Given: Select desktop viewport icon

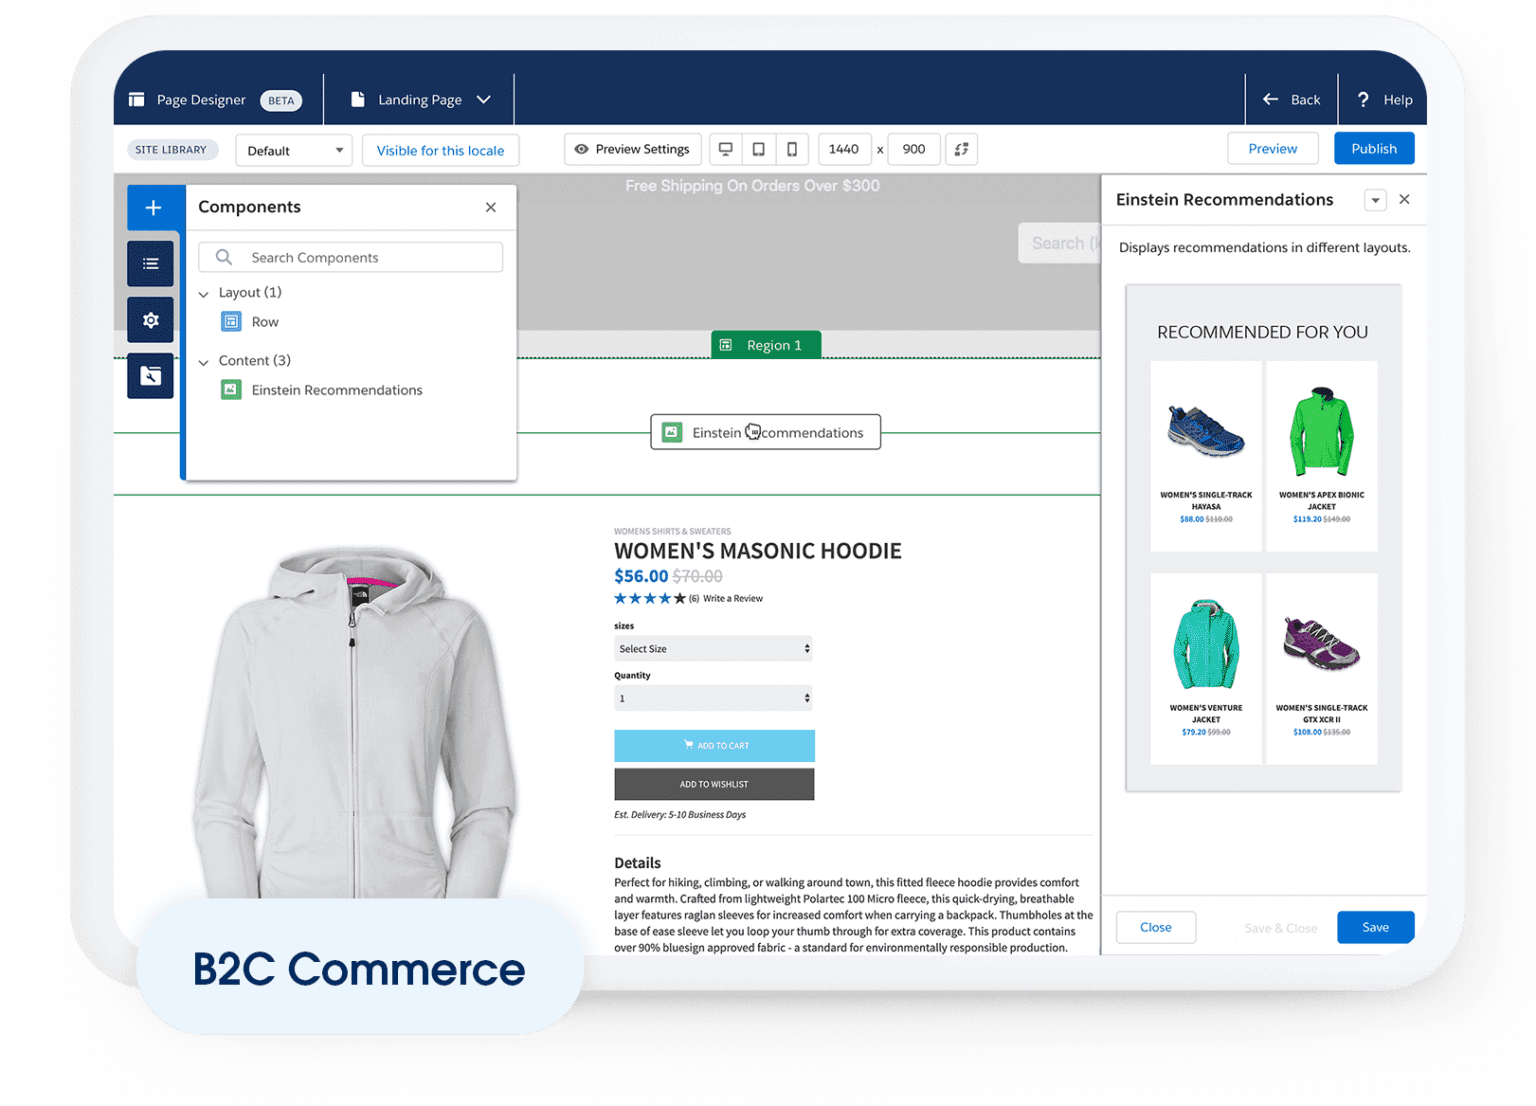Looking at the screenshot, I should pyautogui.click(x=726, y=149).
